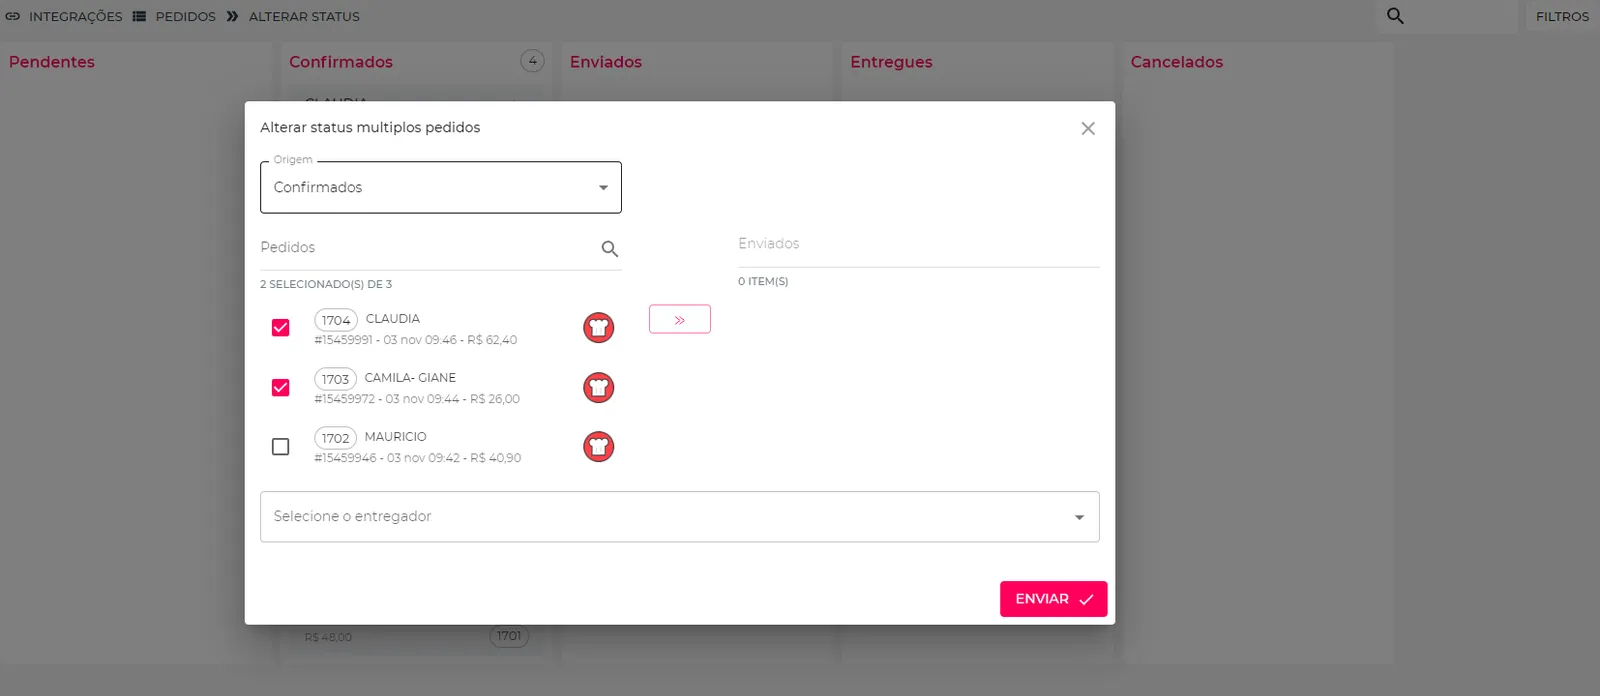
Task: Click the Confirmados count badge 4
Action: [x=533, y=61]
